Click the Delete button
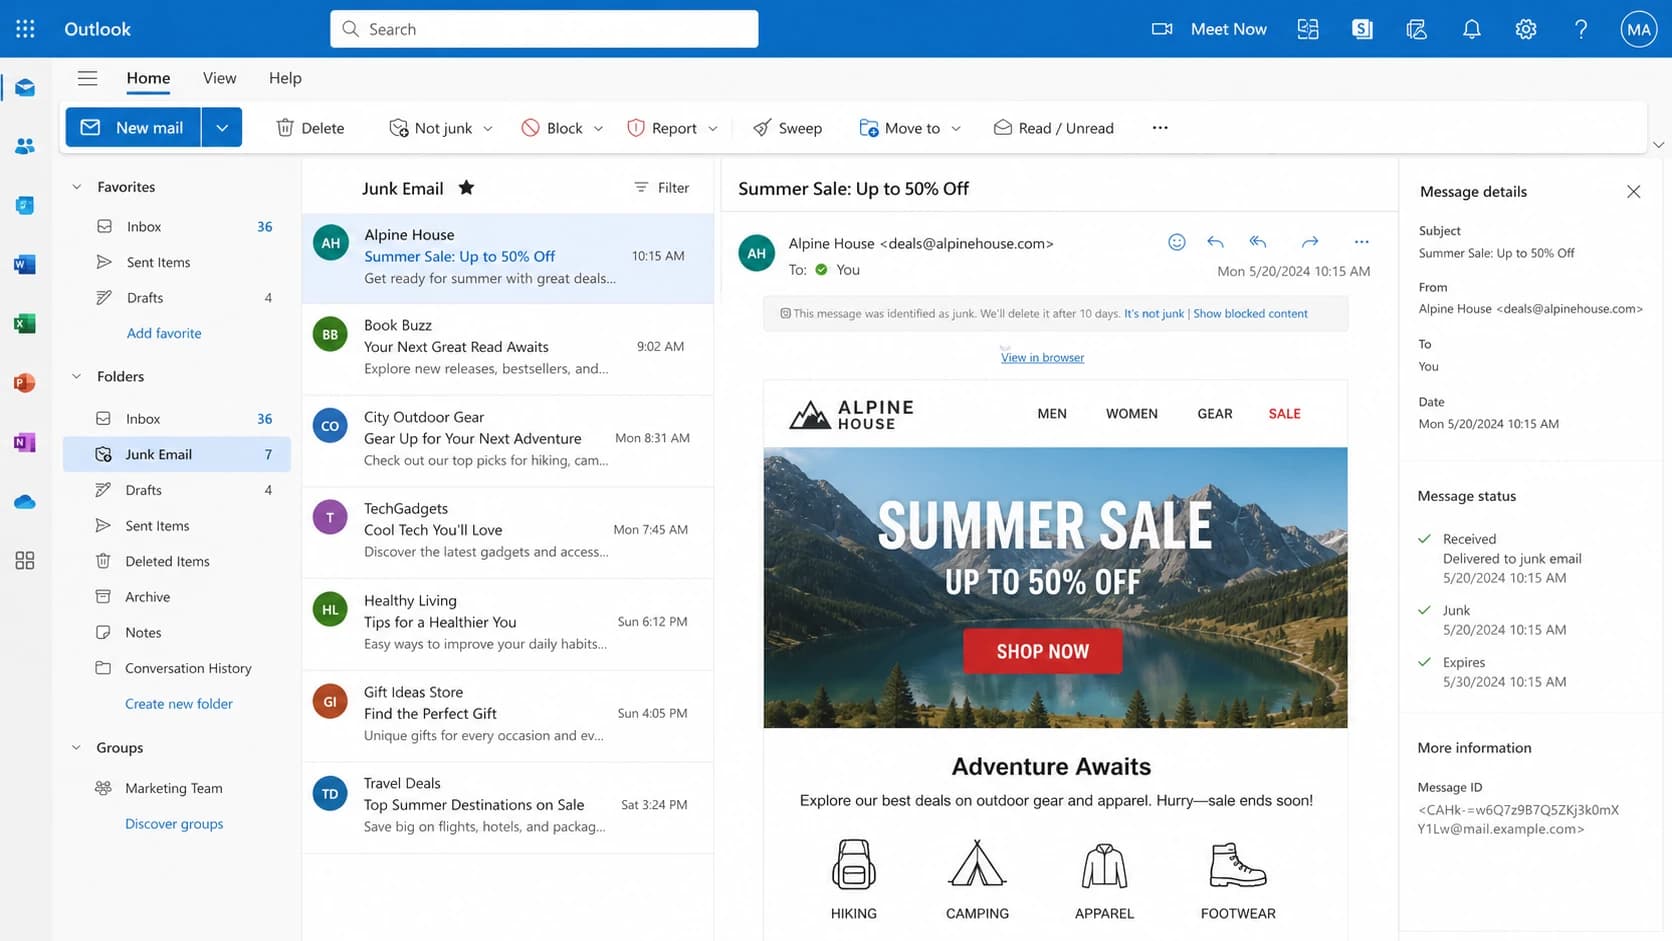 pos(310,128)
